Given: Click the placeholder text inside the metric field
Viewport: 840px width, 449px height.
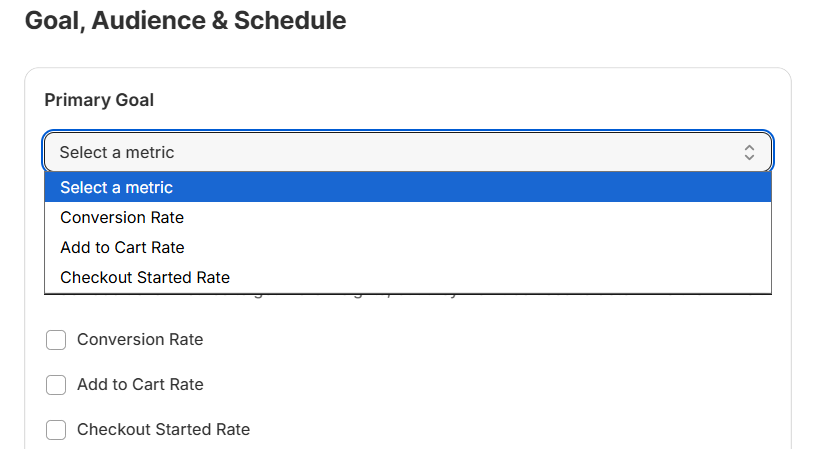Looking at the screenshot, I should [x=116, y=152].
